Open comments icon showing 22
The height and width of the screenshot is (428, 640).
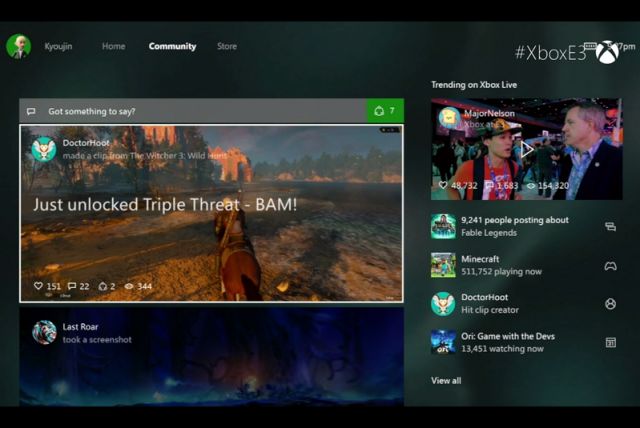click(72, 286)
